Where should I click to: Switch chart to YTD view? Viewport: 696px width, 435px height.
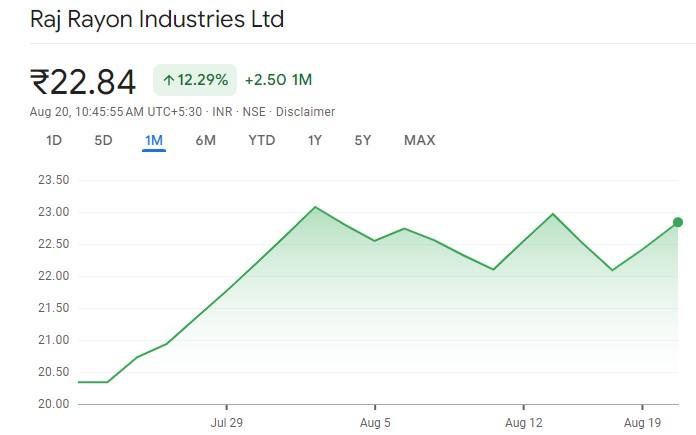click(x=261, y=141)
